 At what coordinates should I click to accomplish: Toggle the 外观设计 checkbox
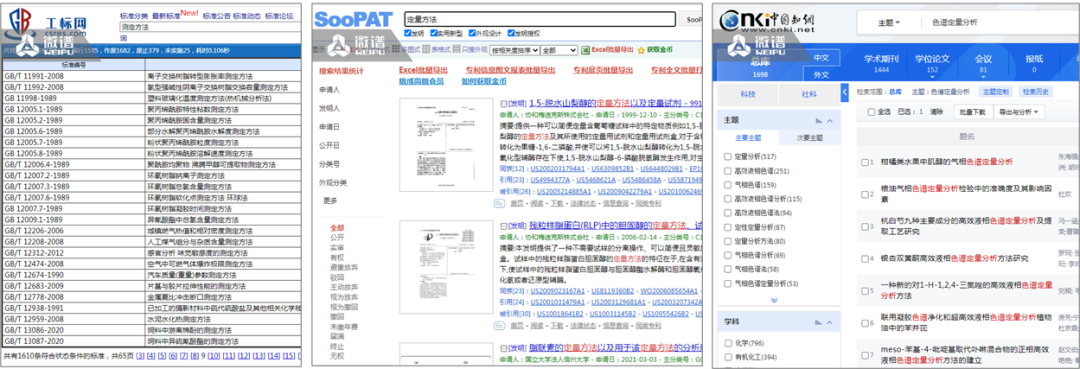(472, 32)
